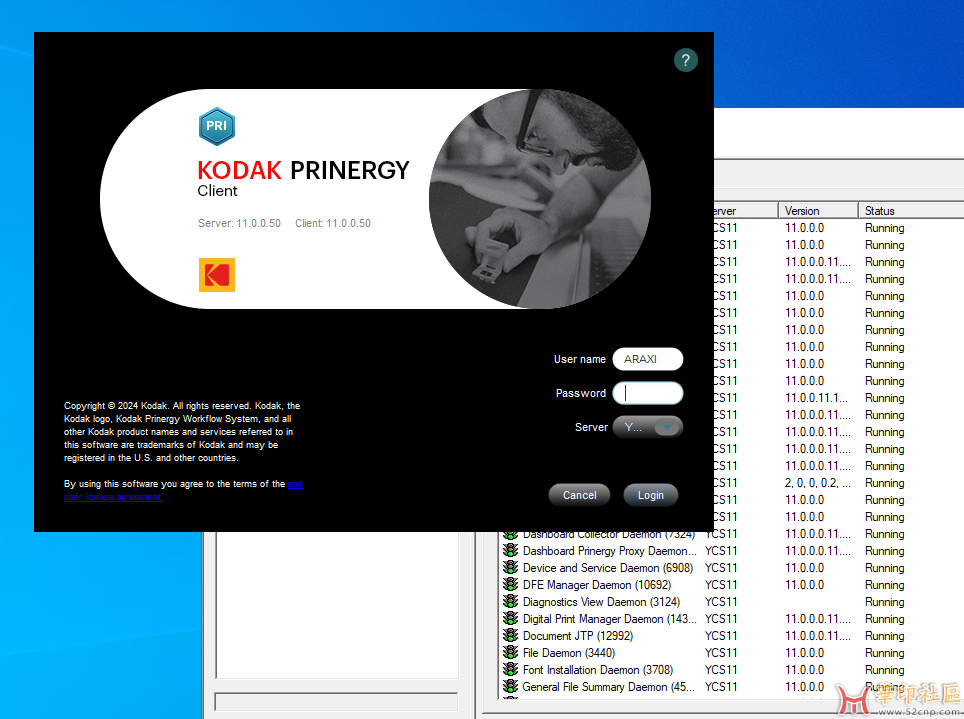
Task: Open the Server dropdown list
Action: 647,427
